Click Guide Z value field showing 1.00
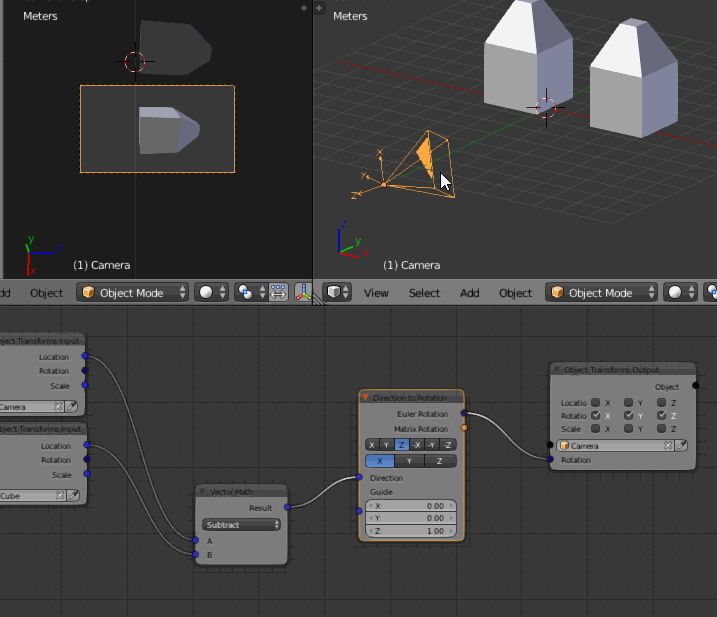Screen dimensions: 717x617 411,531
